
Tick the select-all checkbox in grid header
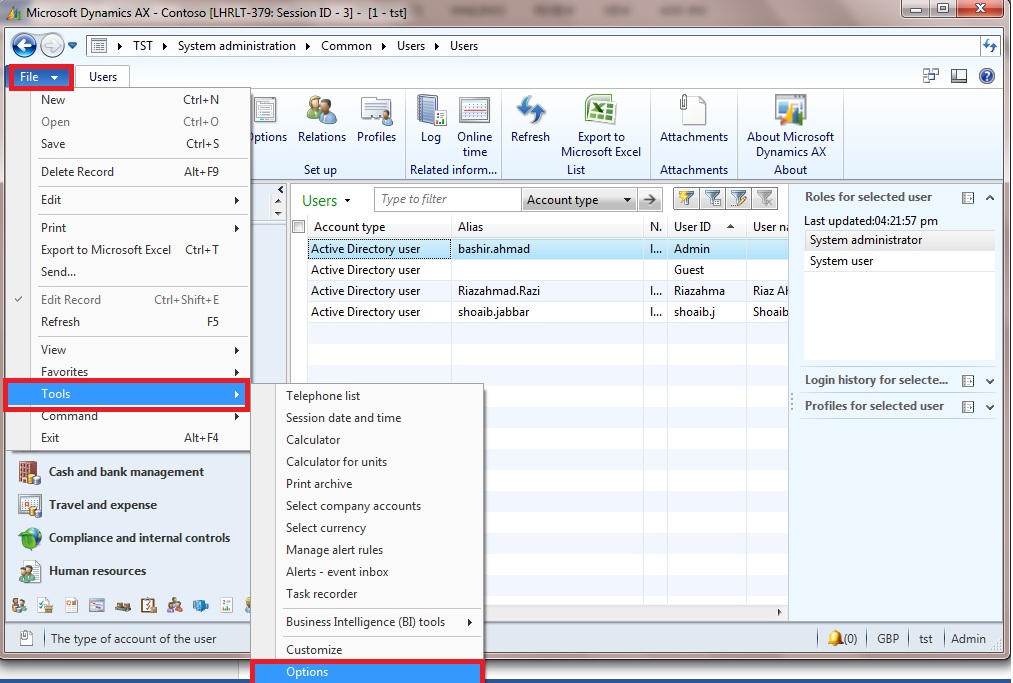coord(298,227)
